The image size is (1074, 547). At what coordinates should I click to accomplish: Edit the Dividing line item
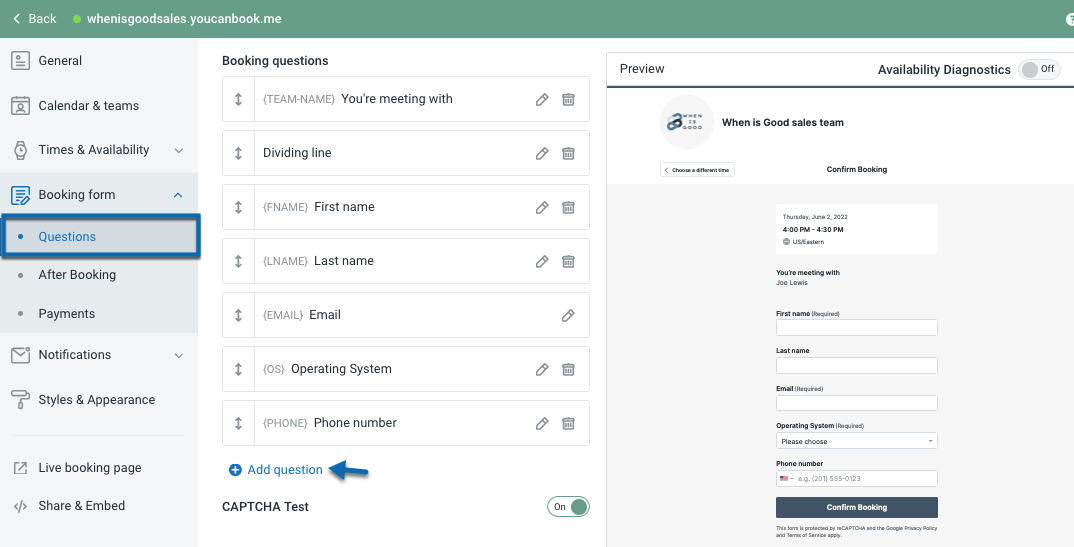pos(542,153)
